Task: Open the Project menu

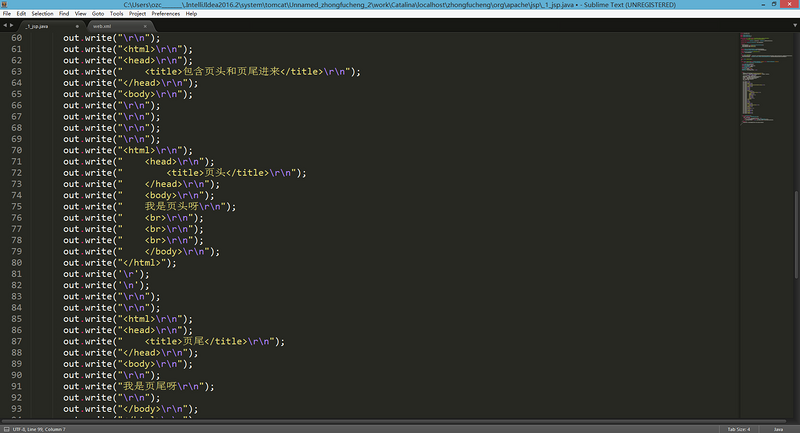Action: tap(137, 14)
